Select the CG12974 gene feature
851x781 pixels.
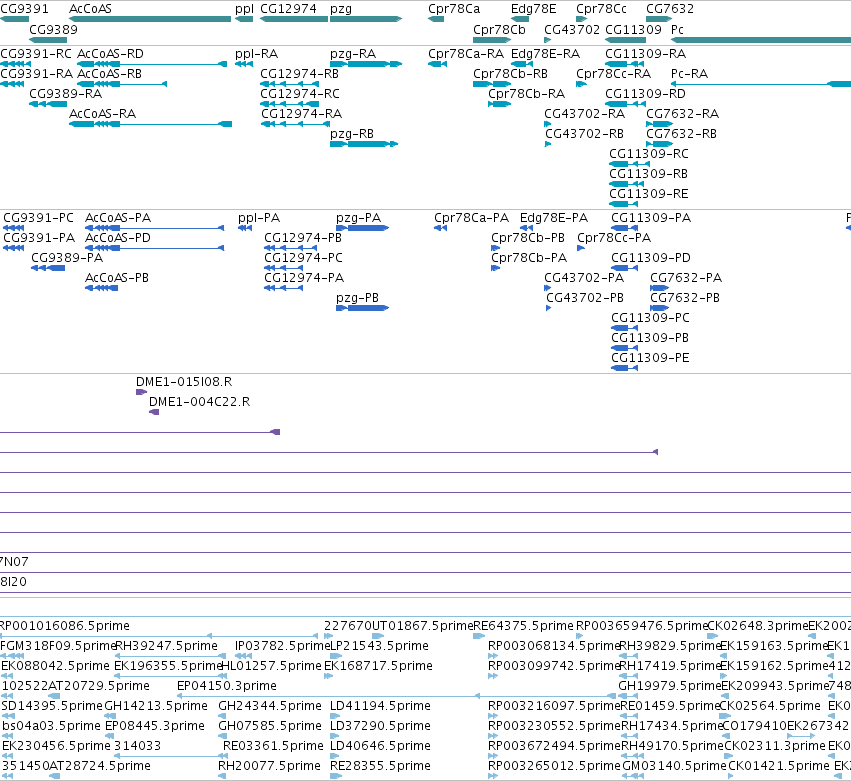tap(294, 19)
